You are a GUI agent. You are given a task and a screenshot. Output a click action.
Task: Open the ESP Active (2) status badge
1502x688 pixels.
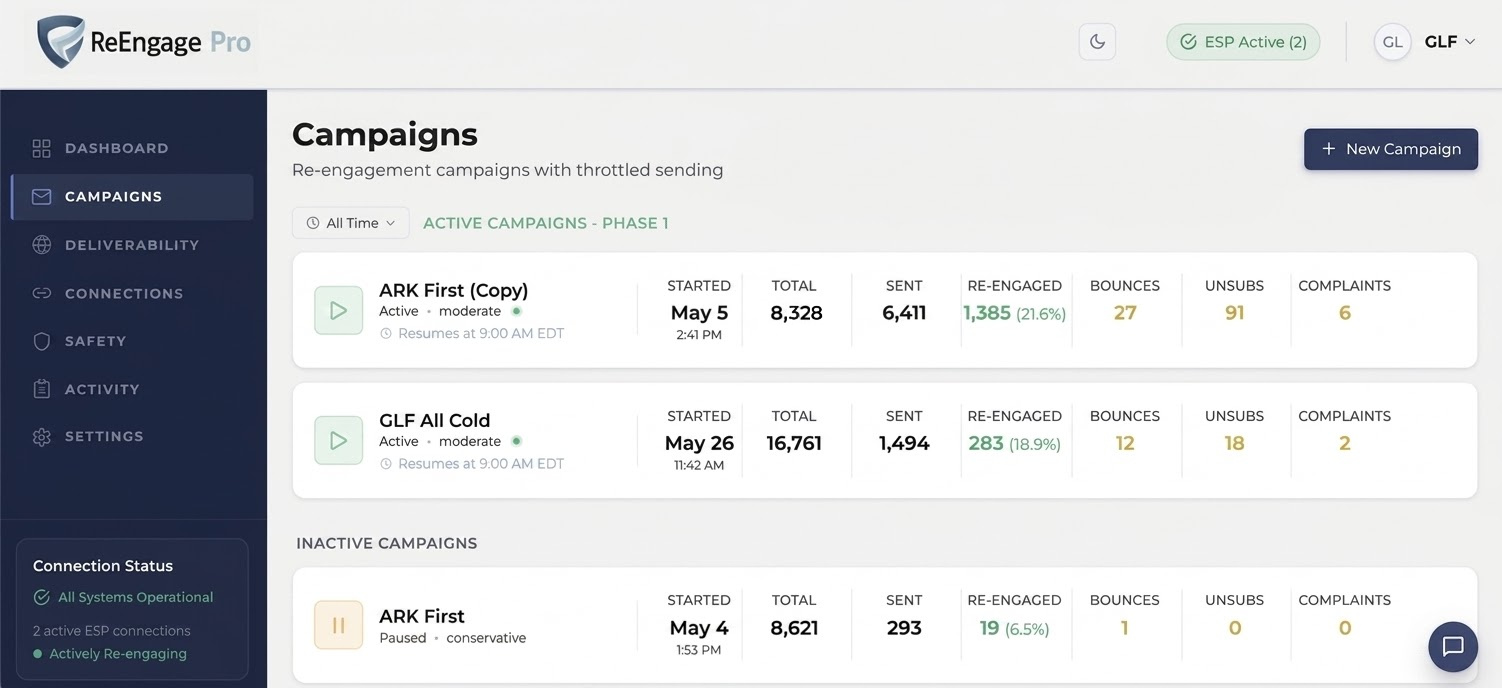click(x=1243, y=42)
